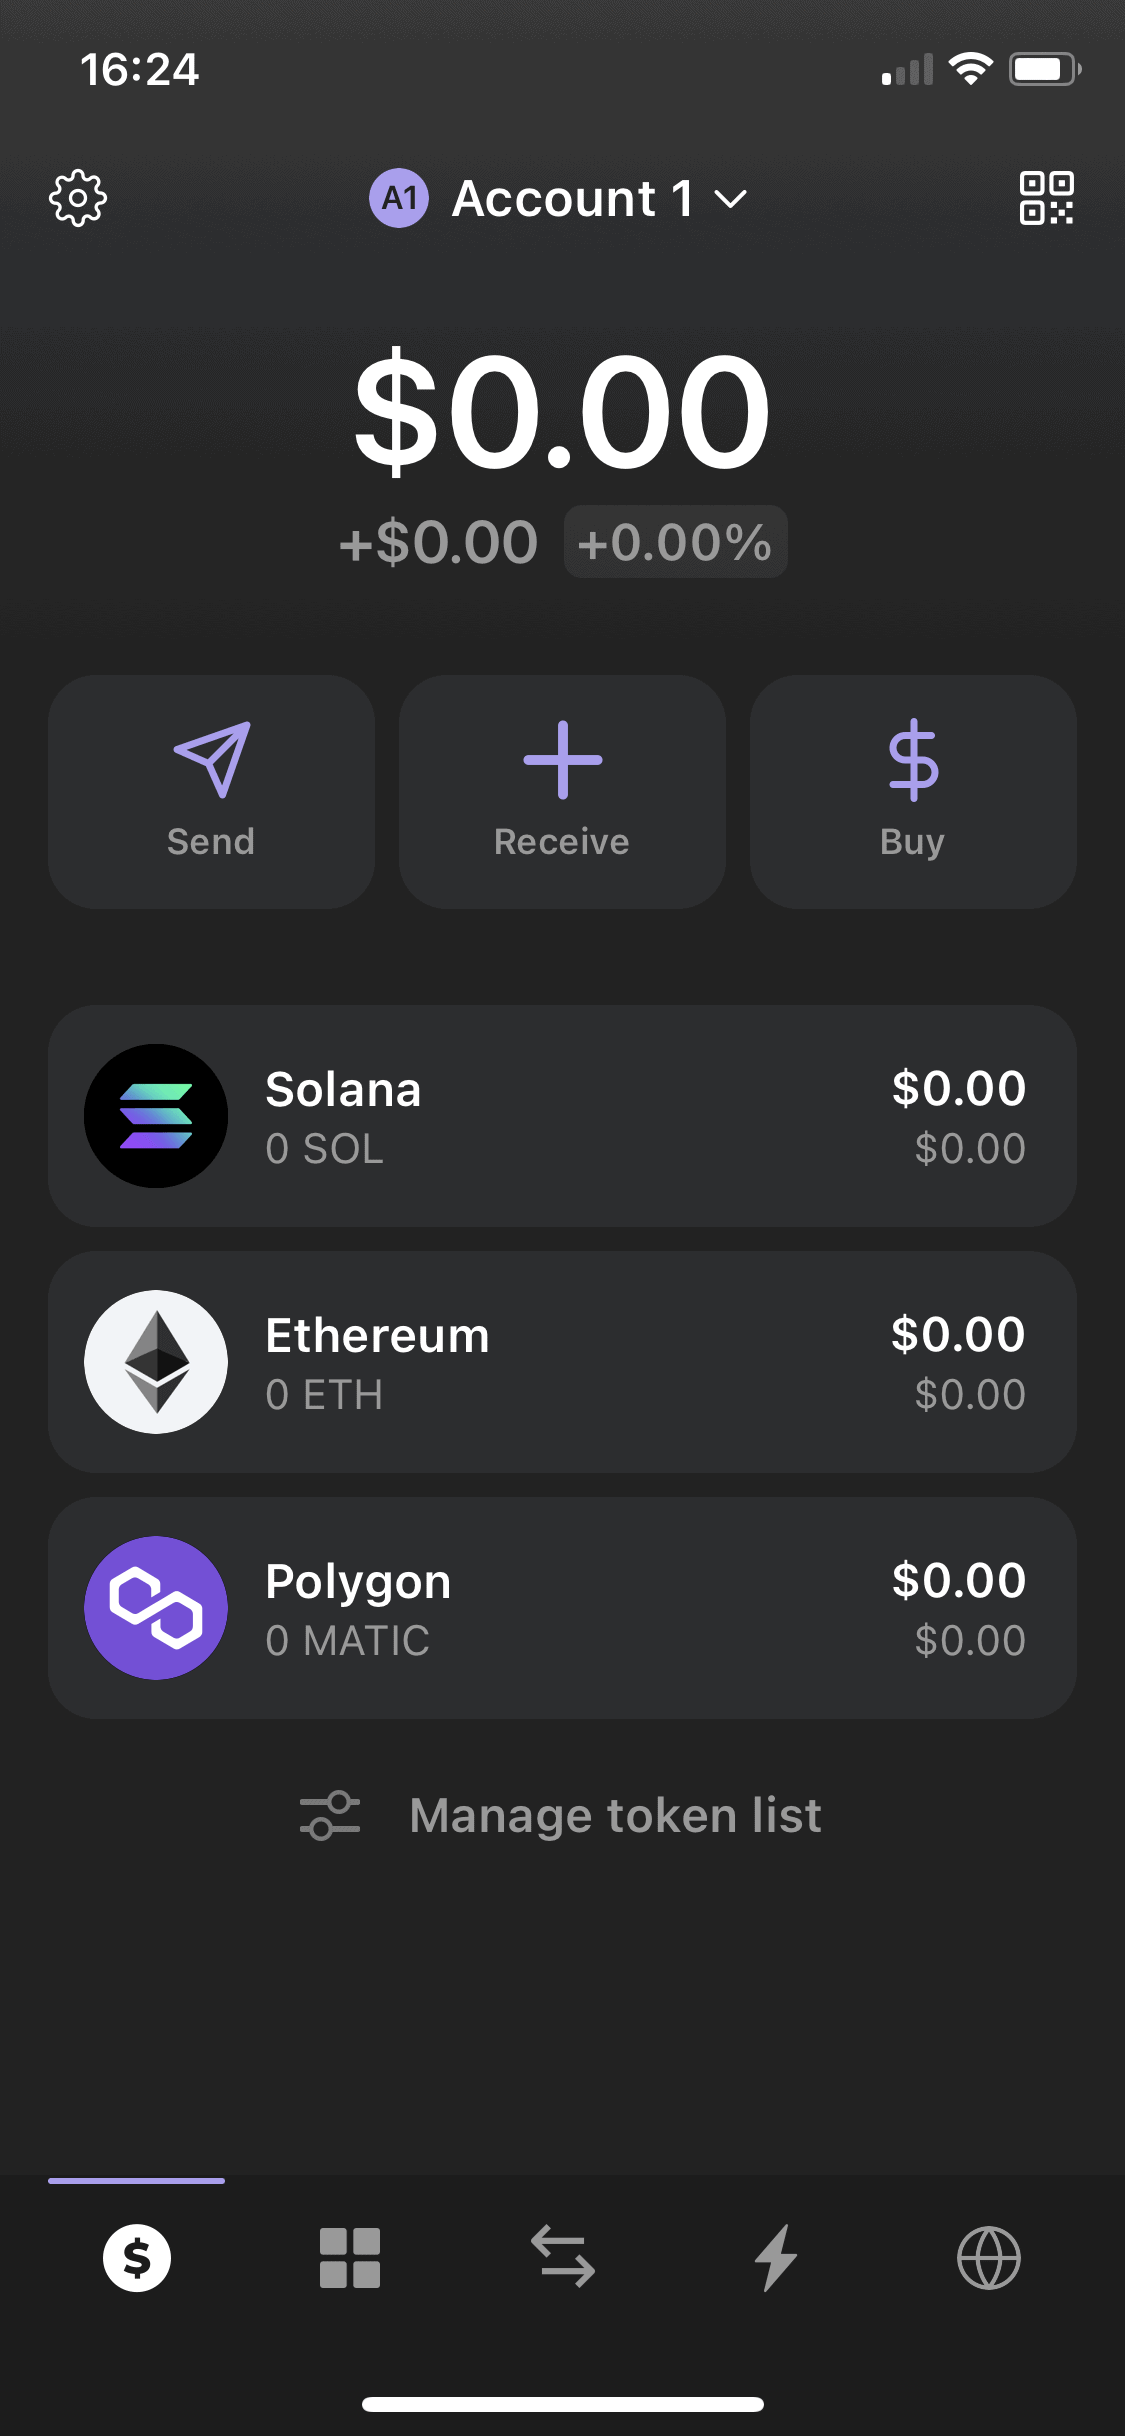Open the lightning bolt activity tab
Screen dimensions: 1125x2436
776,2258
